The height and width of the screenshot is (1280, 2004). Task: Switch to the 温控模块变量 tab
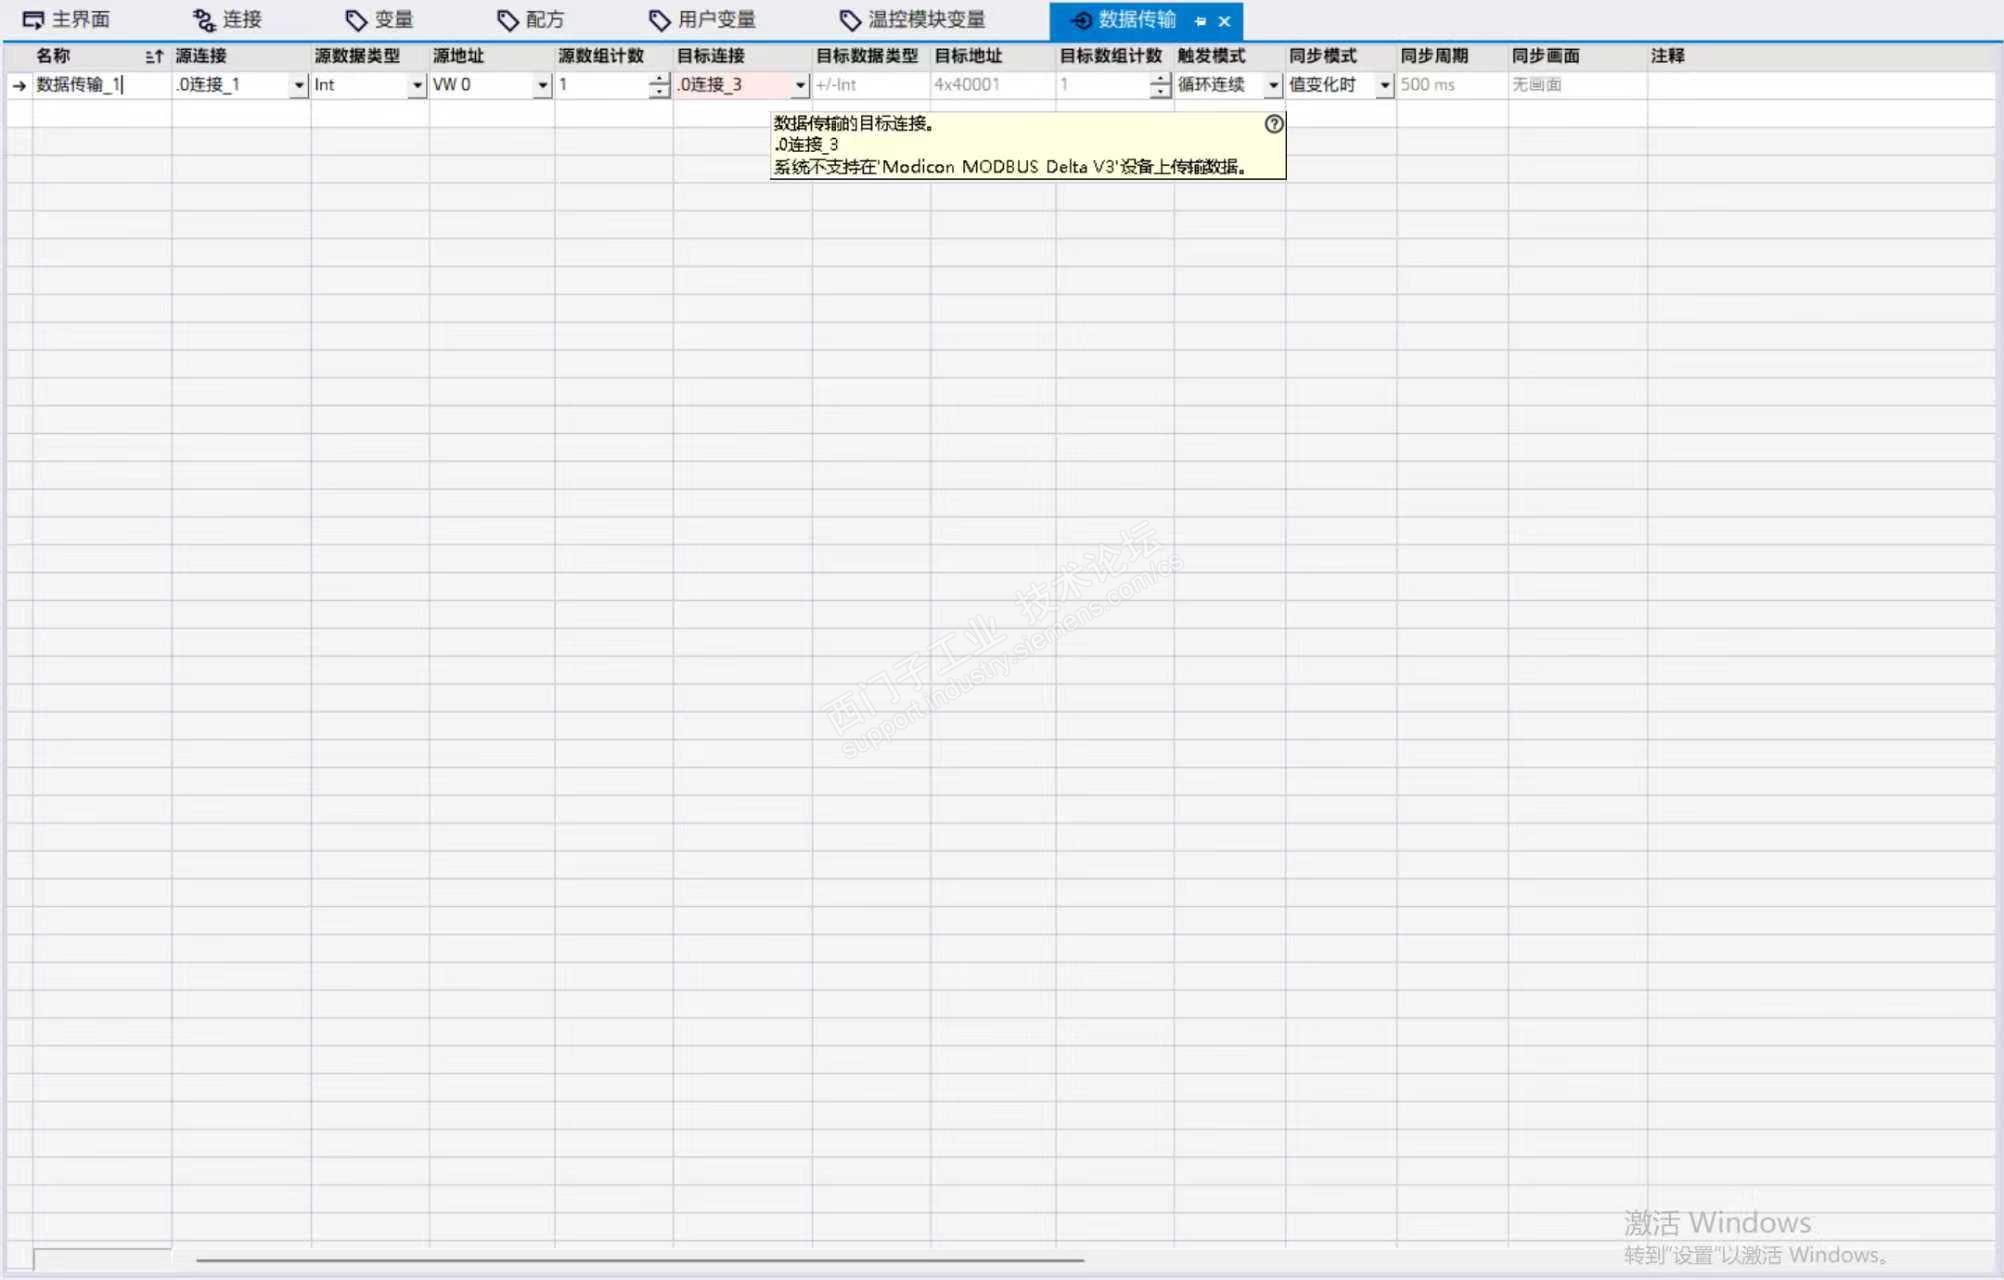pos(913,20)
